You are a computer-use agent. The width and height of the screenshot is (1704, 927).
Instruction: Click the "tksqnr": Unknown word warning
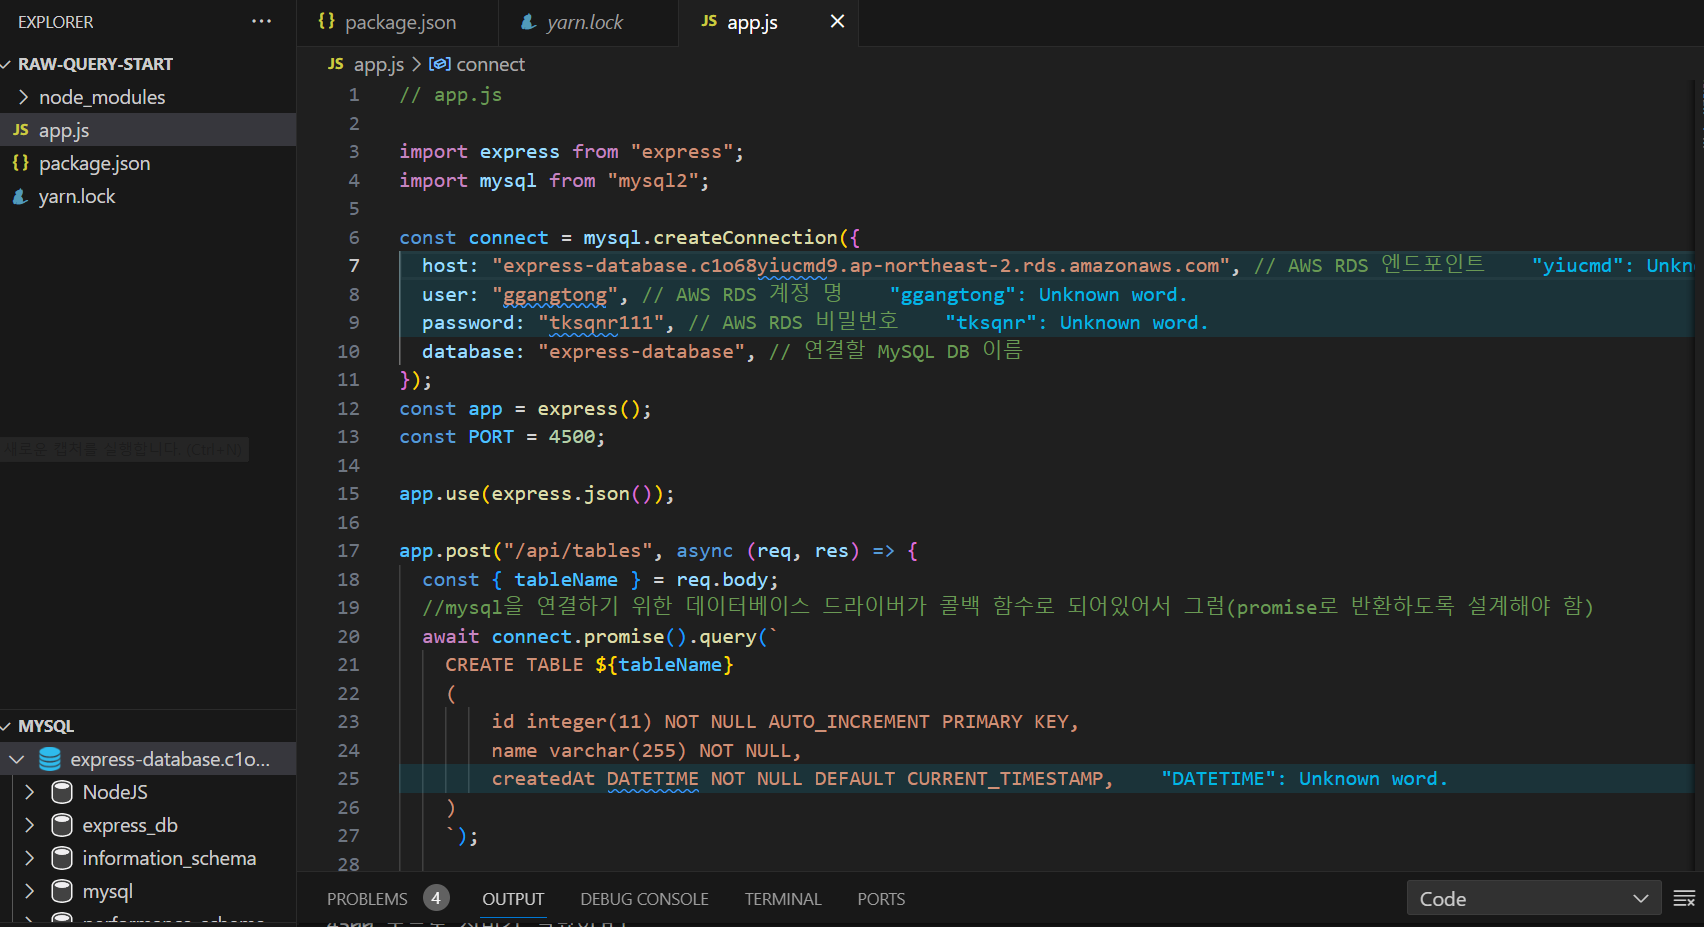(x=1077, y=323)
